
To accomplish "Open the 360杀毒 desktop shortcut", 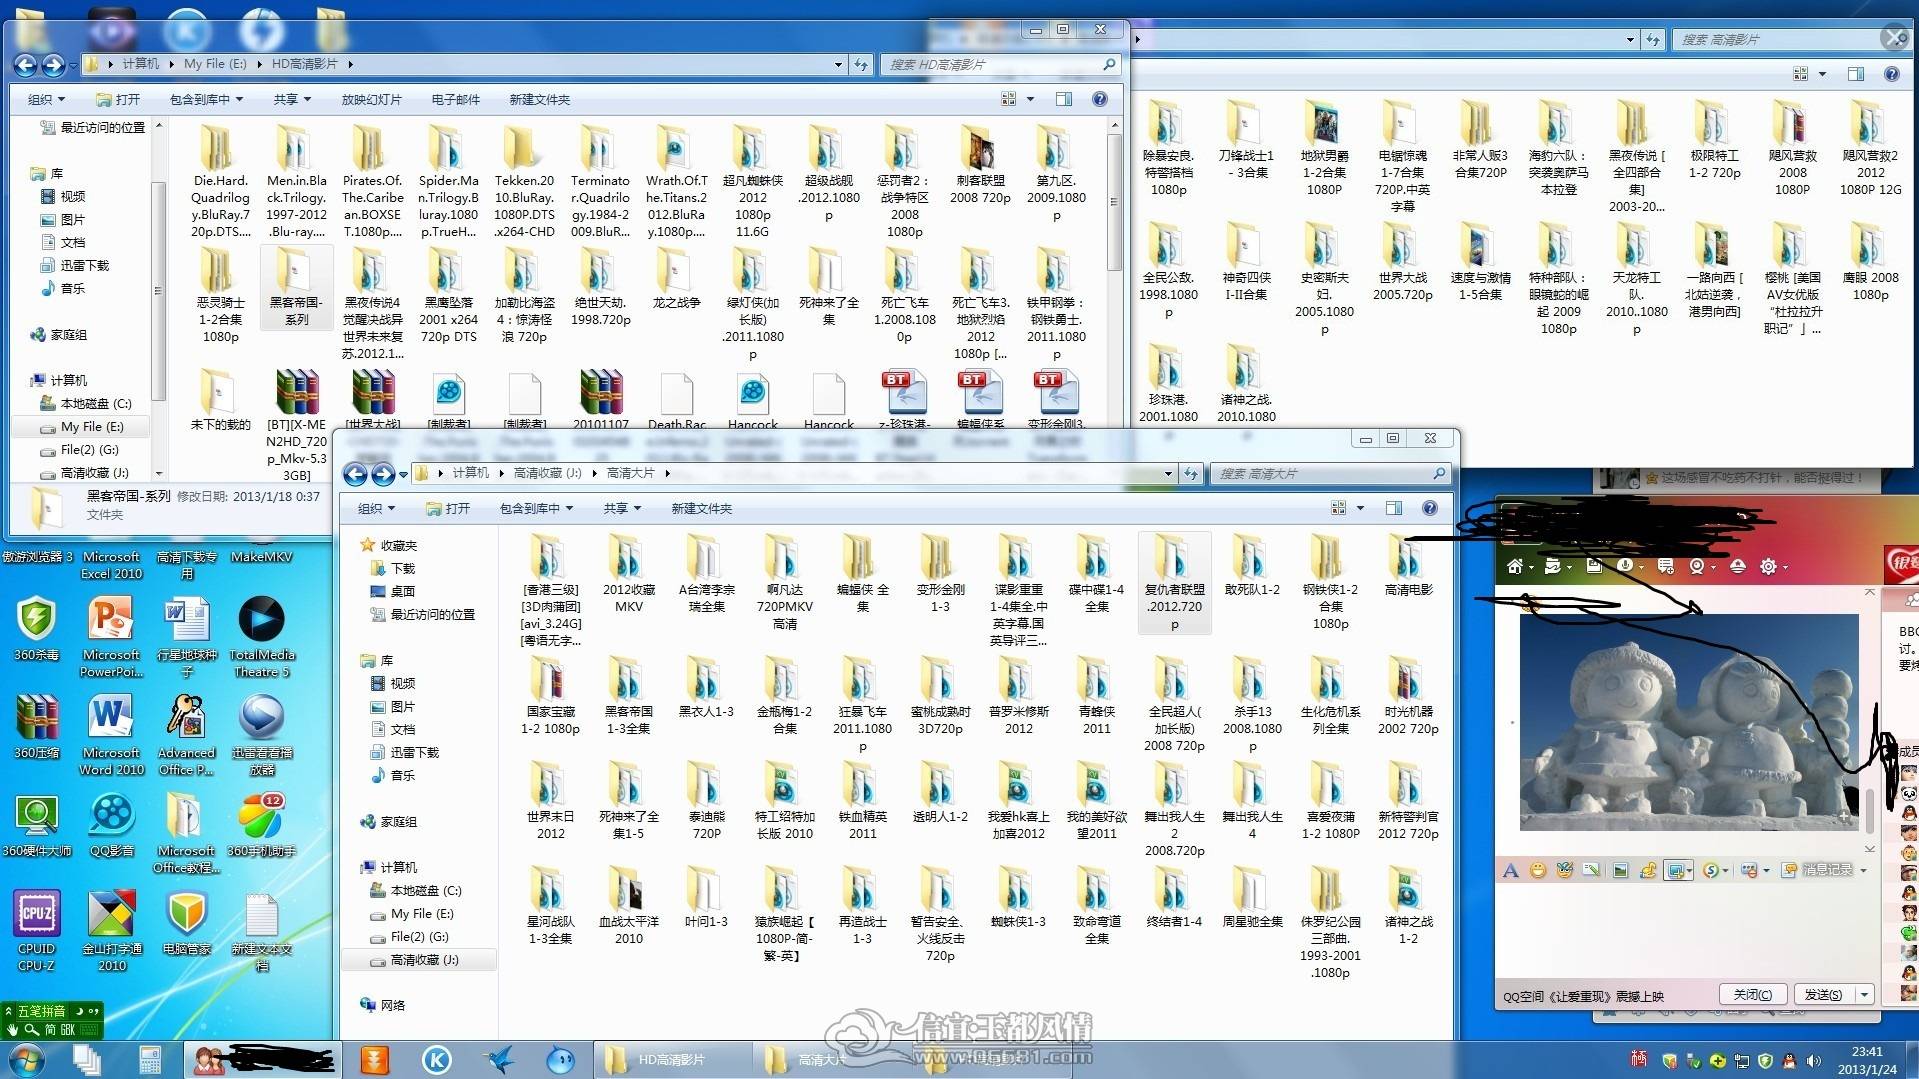I will click(37, 628).
